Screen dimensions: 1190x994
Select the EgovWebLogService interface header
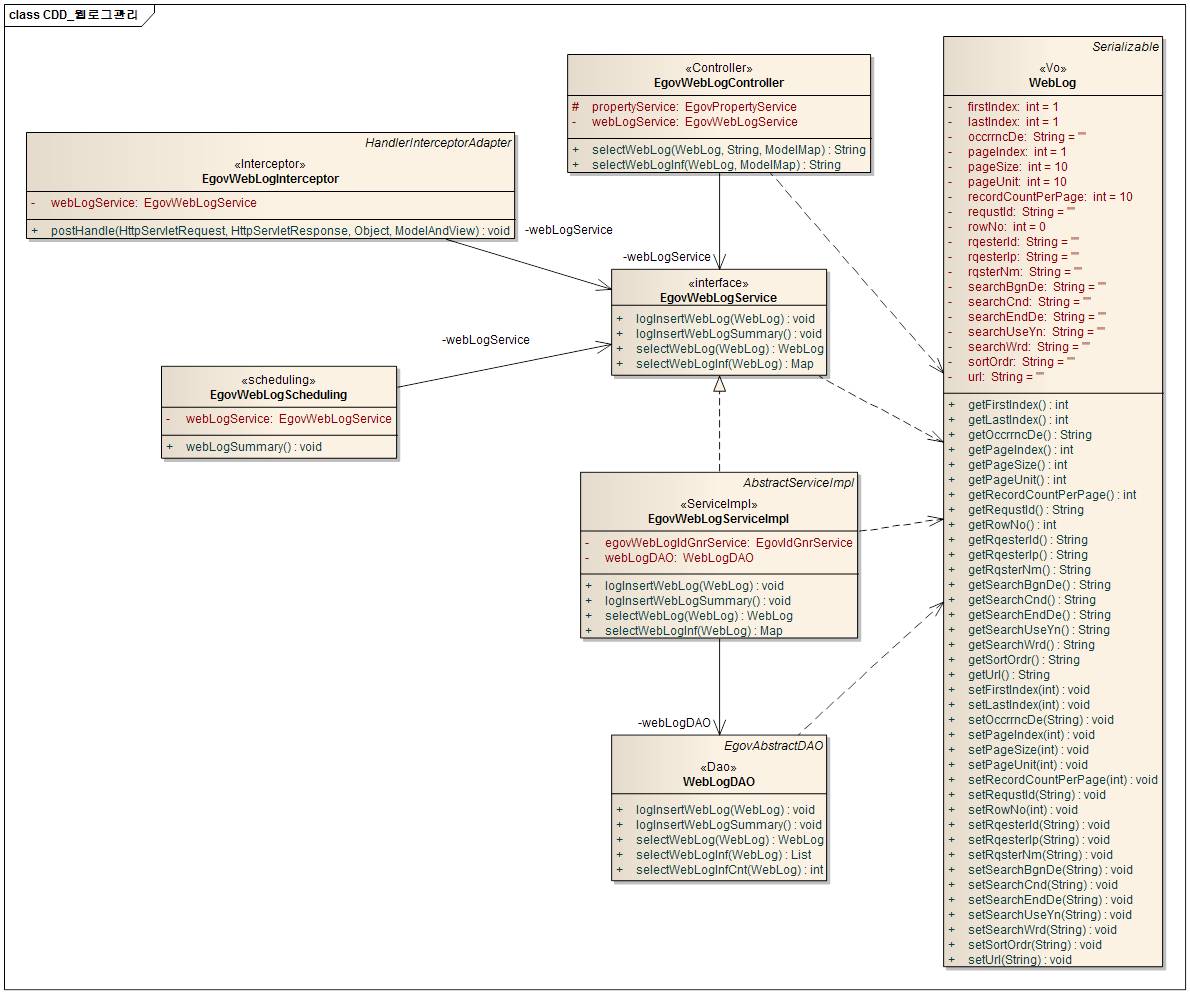tap(718, 297)
